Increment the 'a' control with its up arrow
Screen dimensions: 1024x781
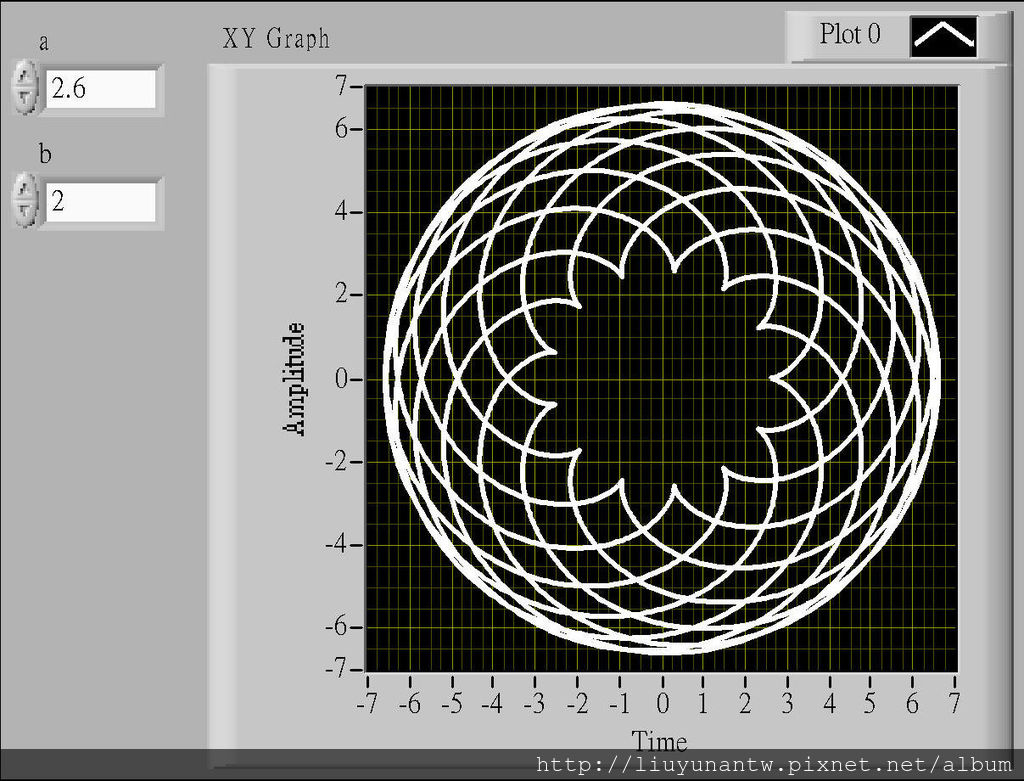25,76
